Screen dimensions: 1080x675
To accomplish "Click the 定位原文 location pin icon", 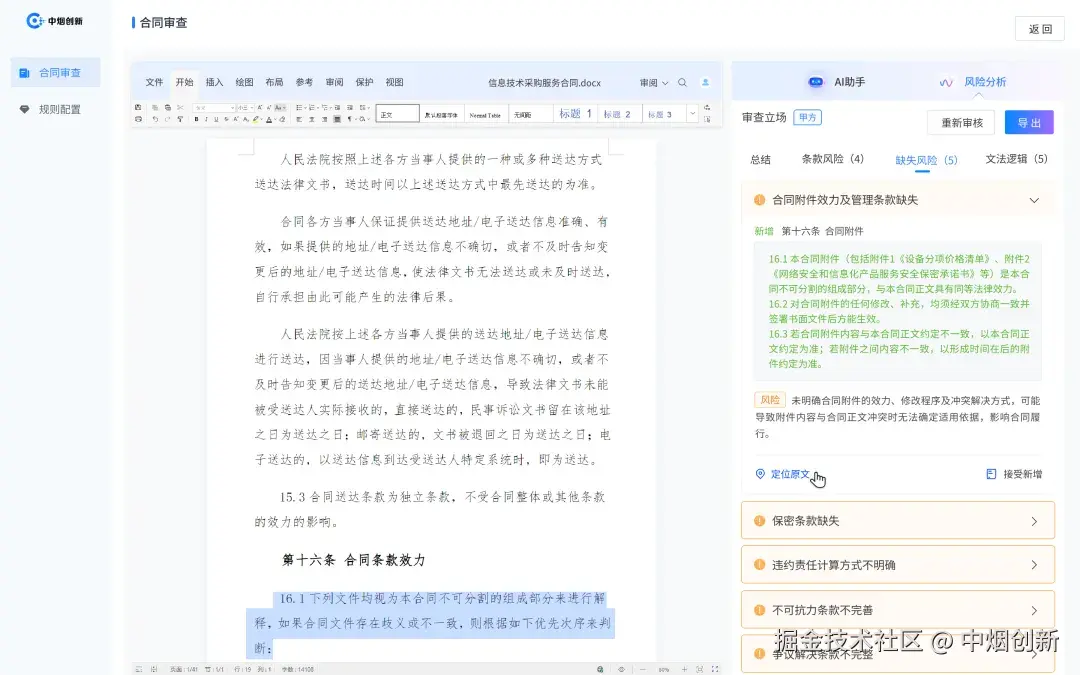I will [762, 476].
